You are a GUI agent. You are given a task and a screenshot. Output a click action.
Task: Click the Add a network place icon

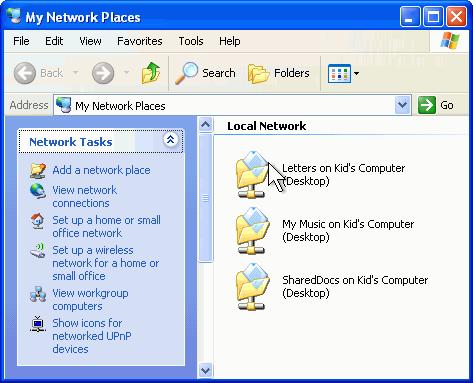(x=38, y=170)
